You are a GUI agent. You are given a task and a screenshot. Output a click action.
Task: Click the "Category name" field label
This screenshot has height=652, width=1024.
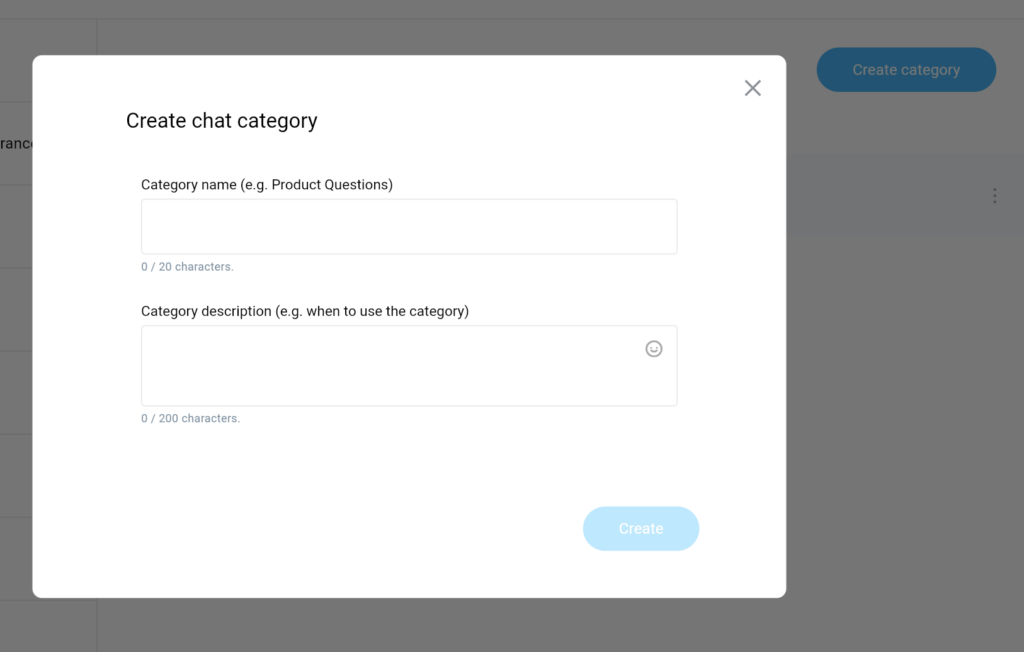pos(189,185)
